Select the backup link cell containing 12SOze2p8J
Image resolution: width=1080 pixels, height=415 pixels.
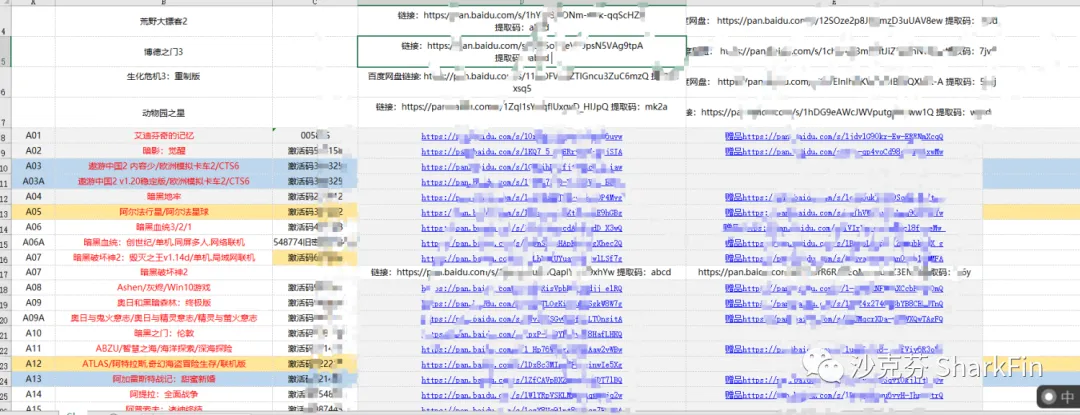point(835,21)
